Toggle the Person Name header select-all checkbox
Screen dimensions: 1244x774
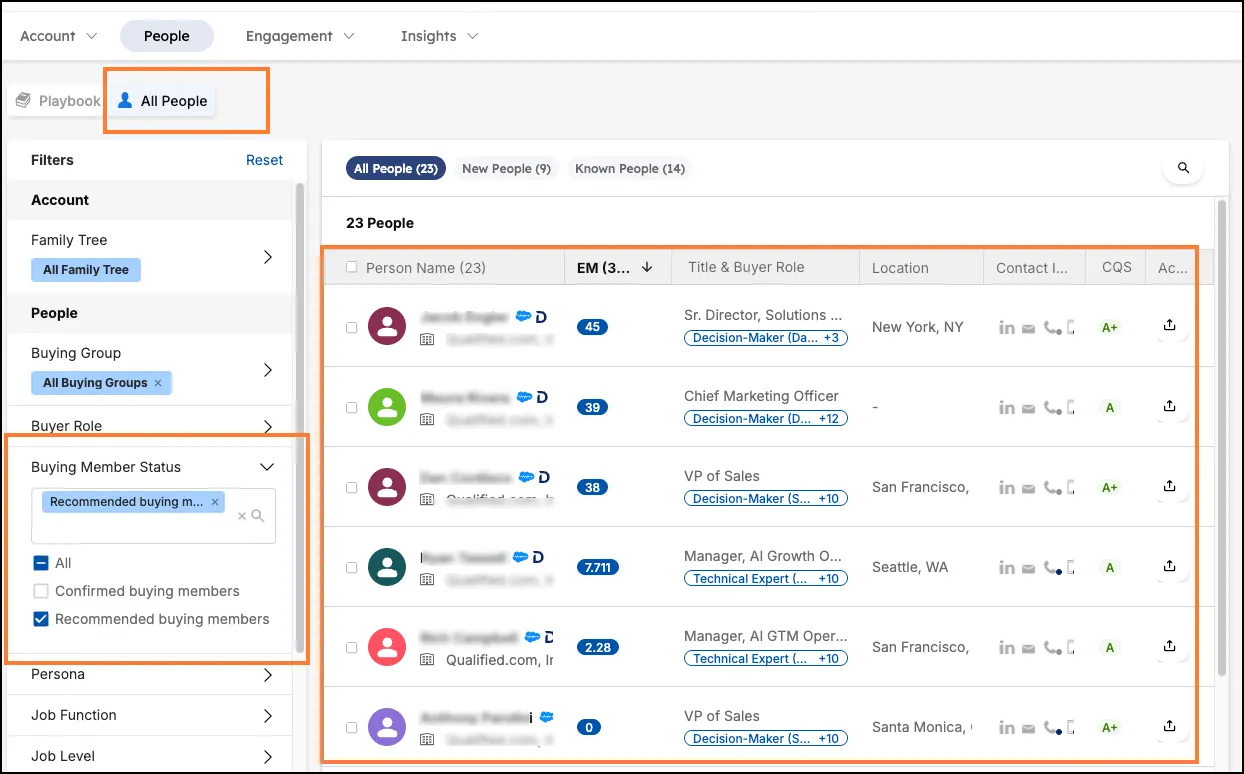click(x=353, y=267)
